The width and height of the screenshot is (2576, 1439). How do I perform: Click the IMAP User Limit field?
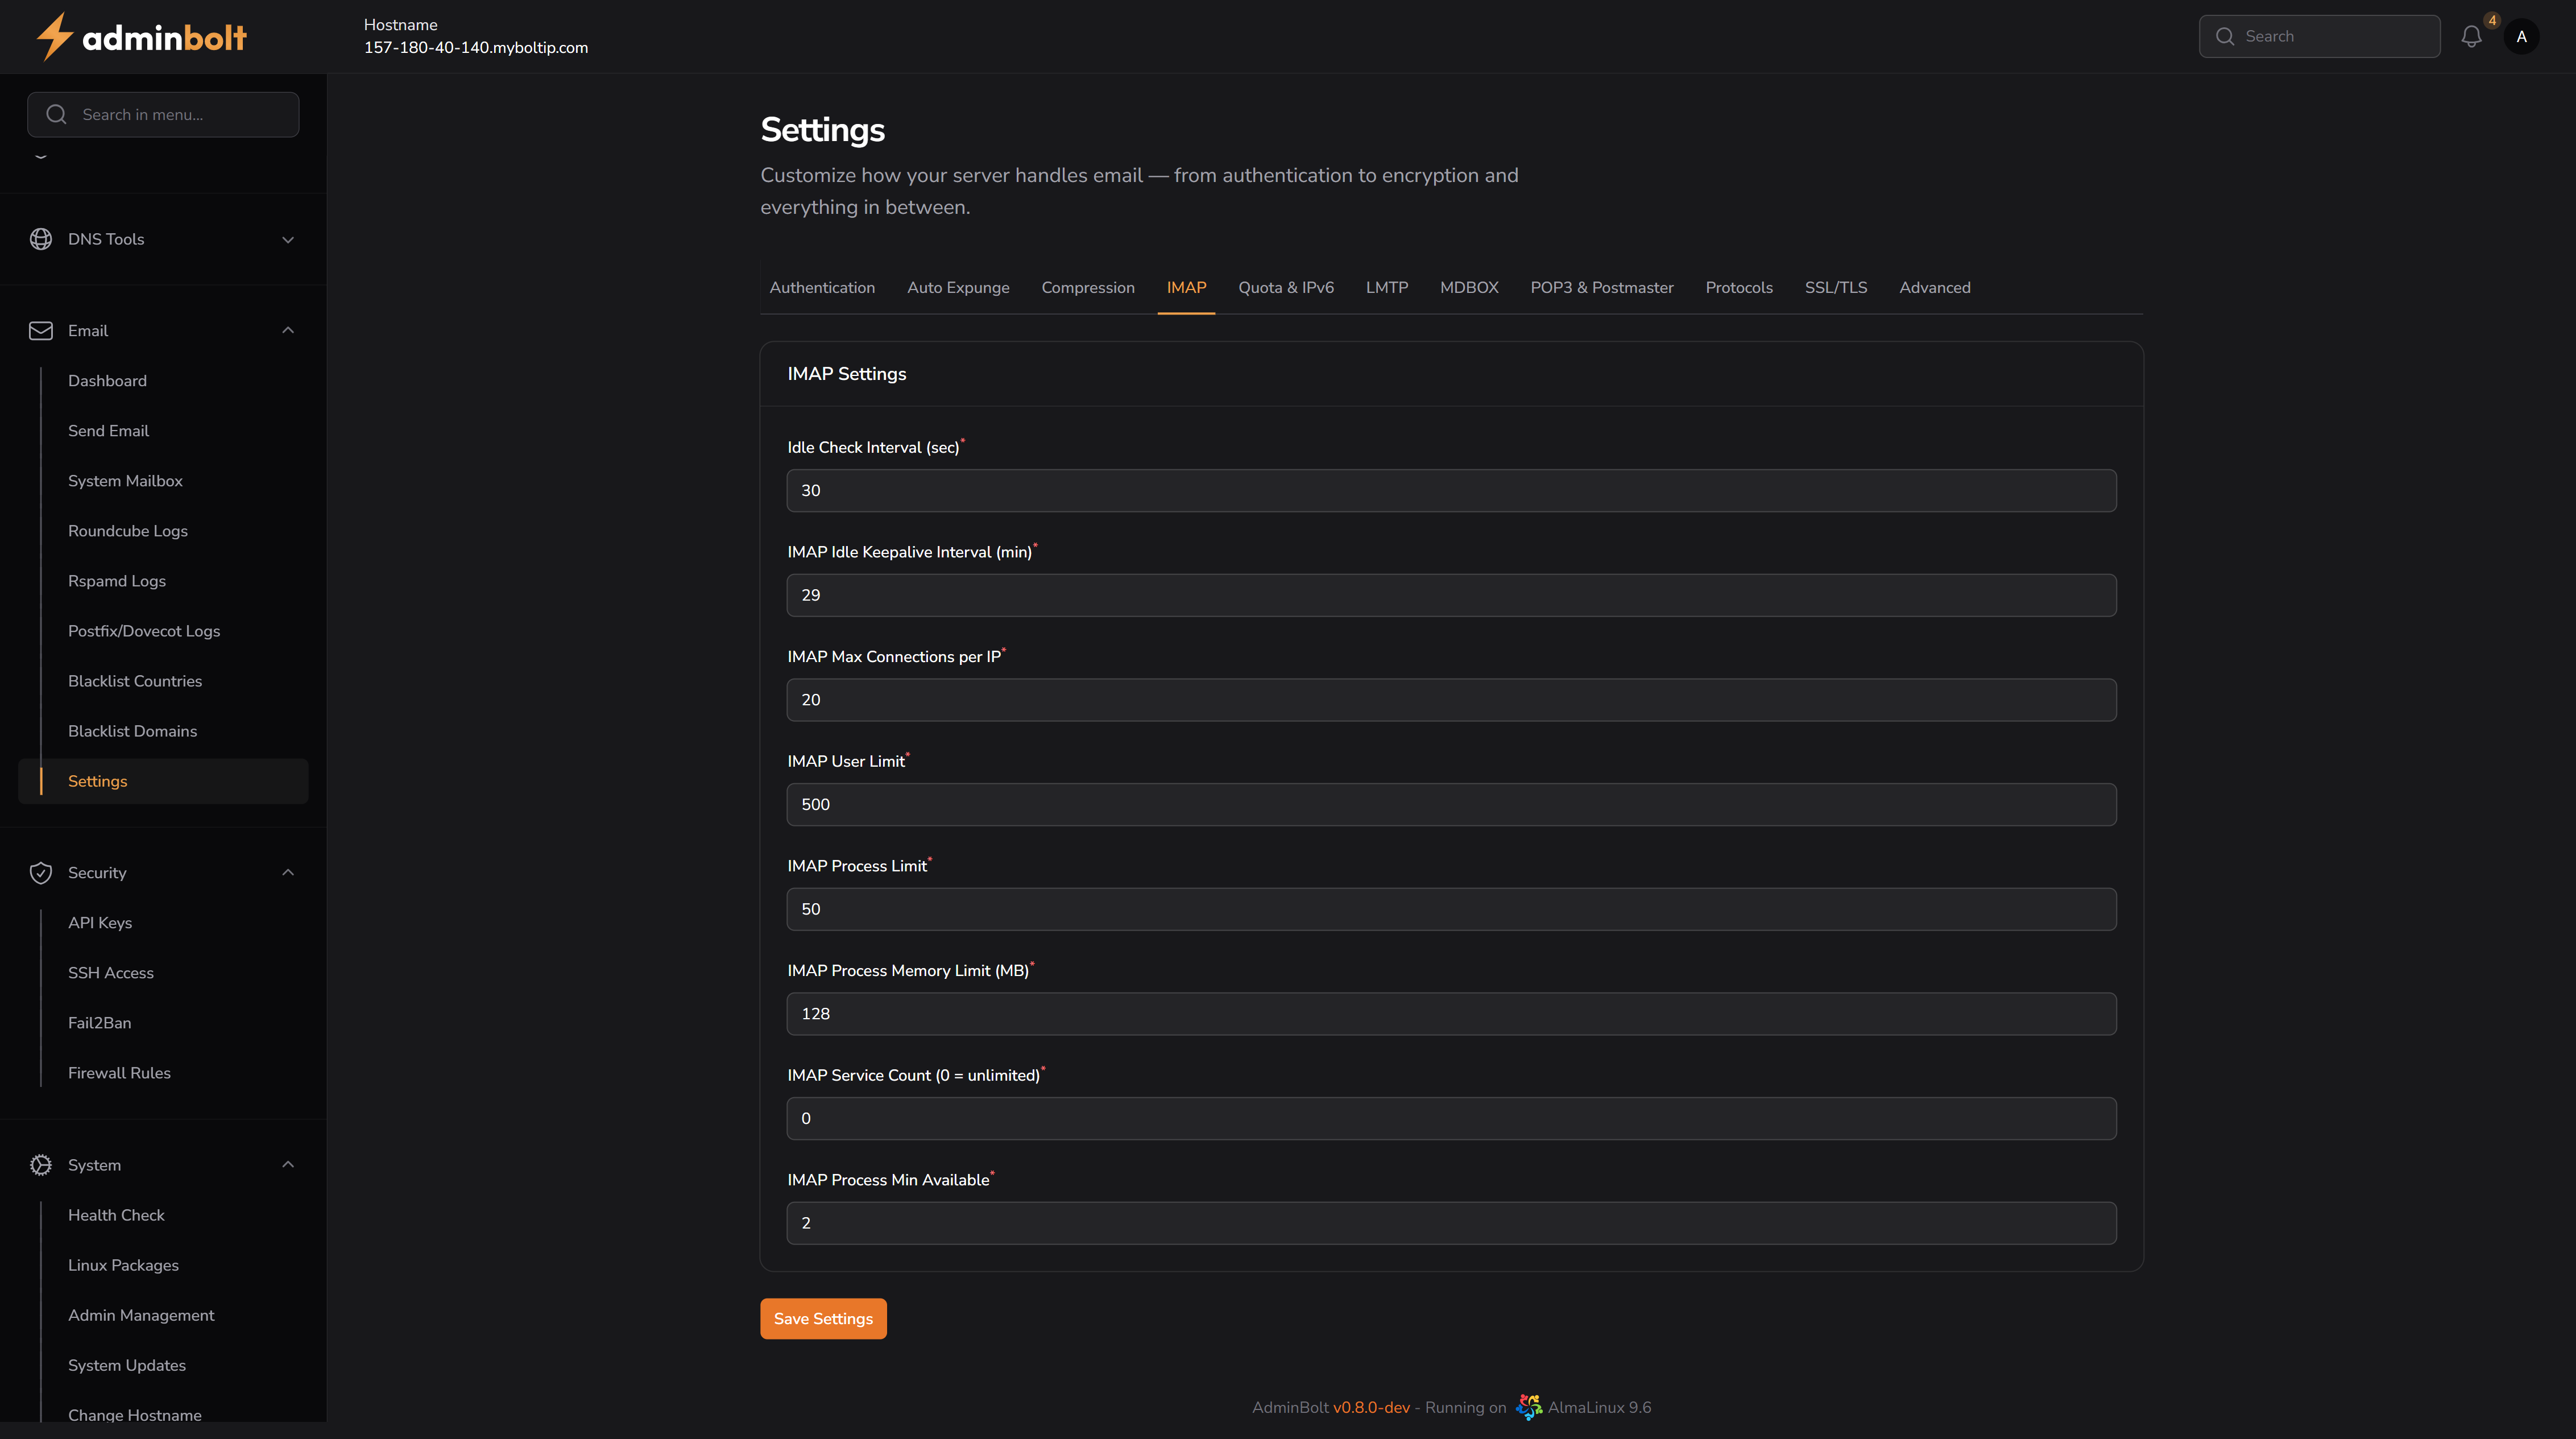pyautogui.click(x=1450, y=805)
